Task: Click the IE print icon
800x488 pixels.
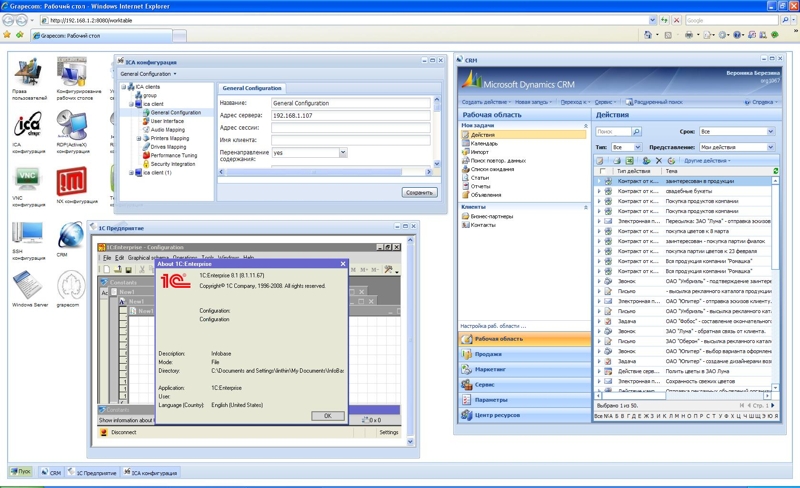Action: click(x=689, y=35)
